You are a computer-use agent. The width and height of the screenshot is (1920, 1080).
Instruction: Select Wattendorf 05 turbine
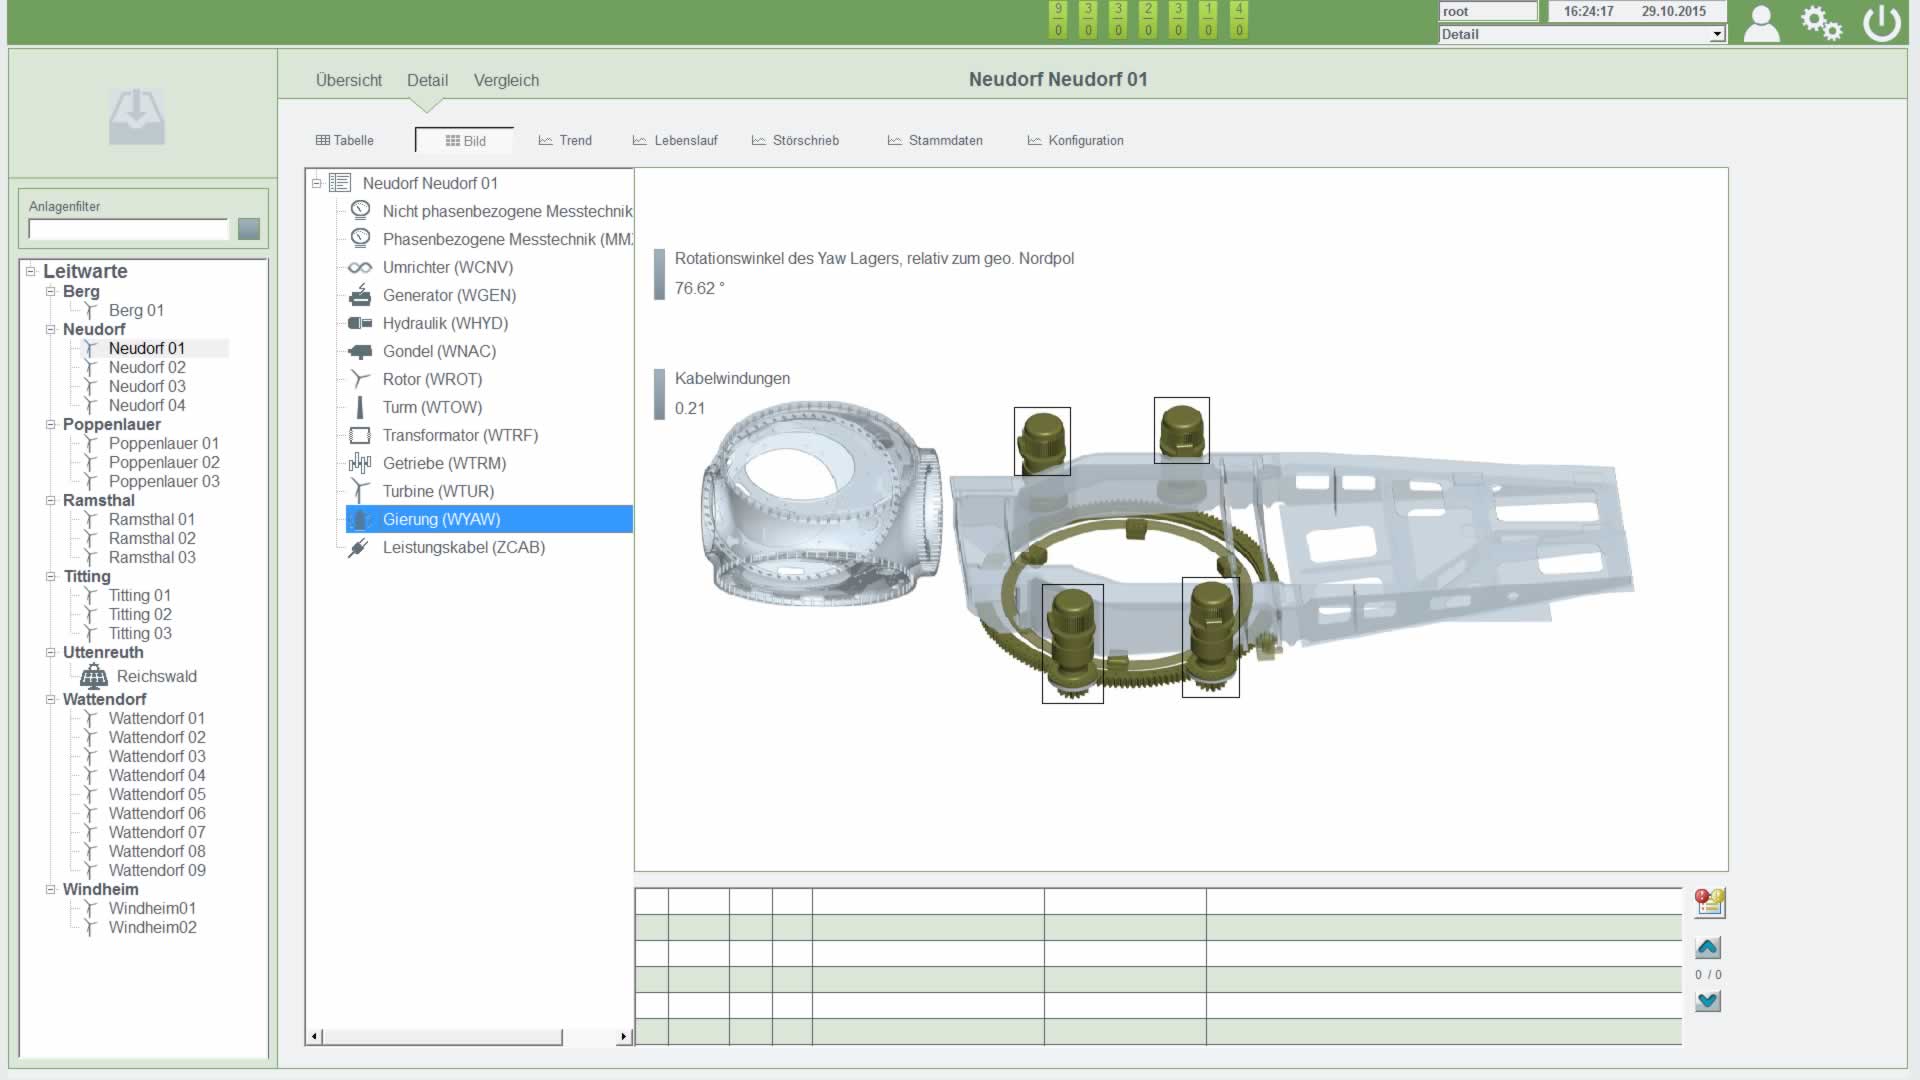tap(157, 794)
